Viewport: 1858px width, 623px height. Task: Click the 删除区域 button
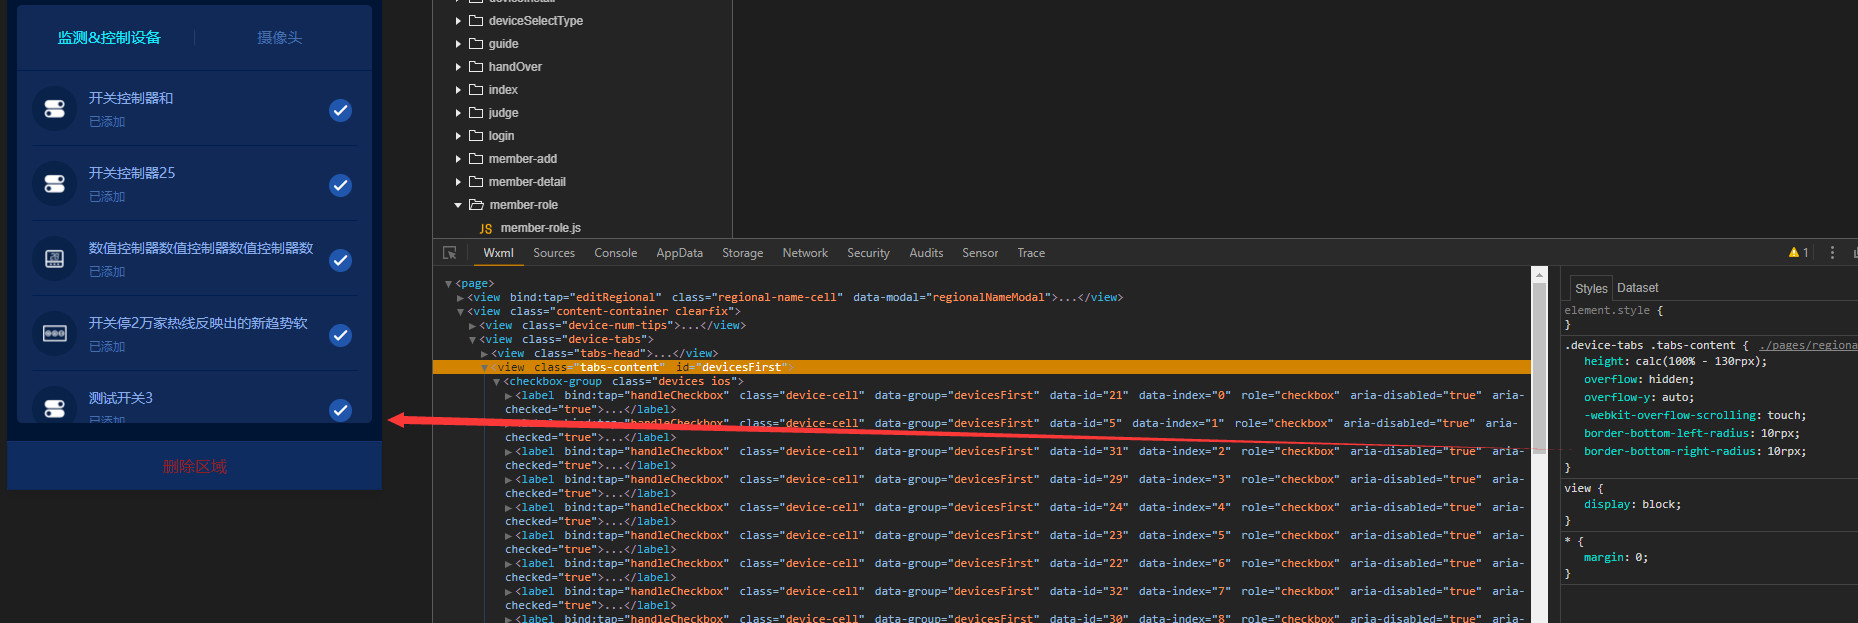194,467
